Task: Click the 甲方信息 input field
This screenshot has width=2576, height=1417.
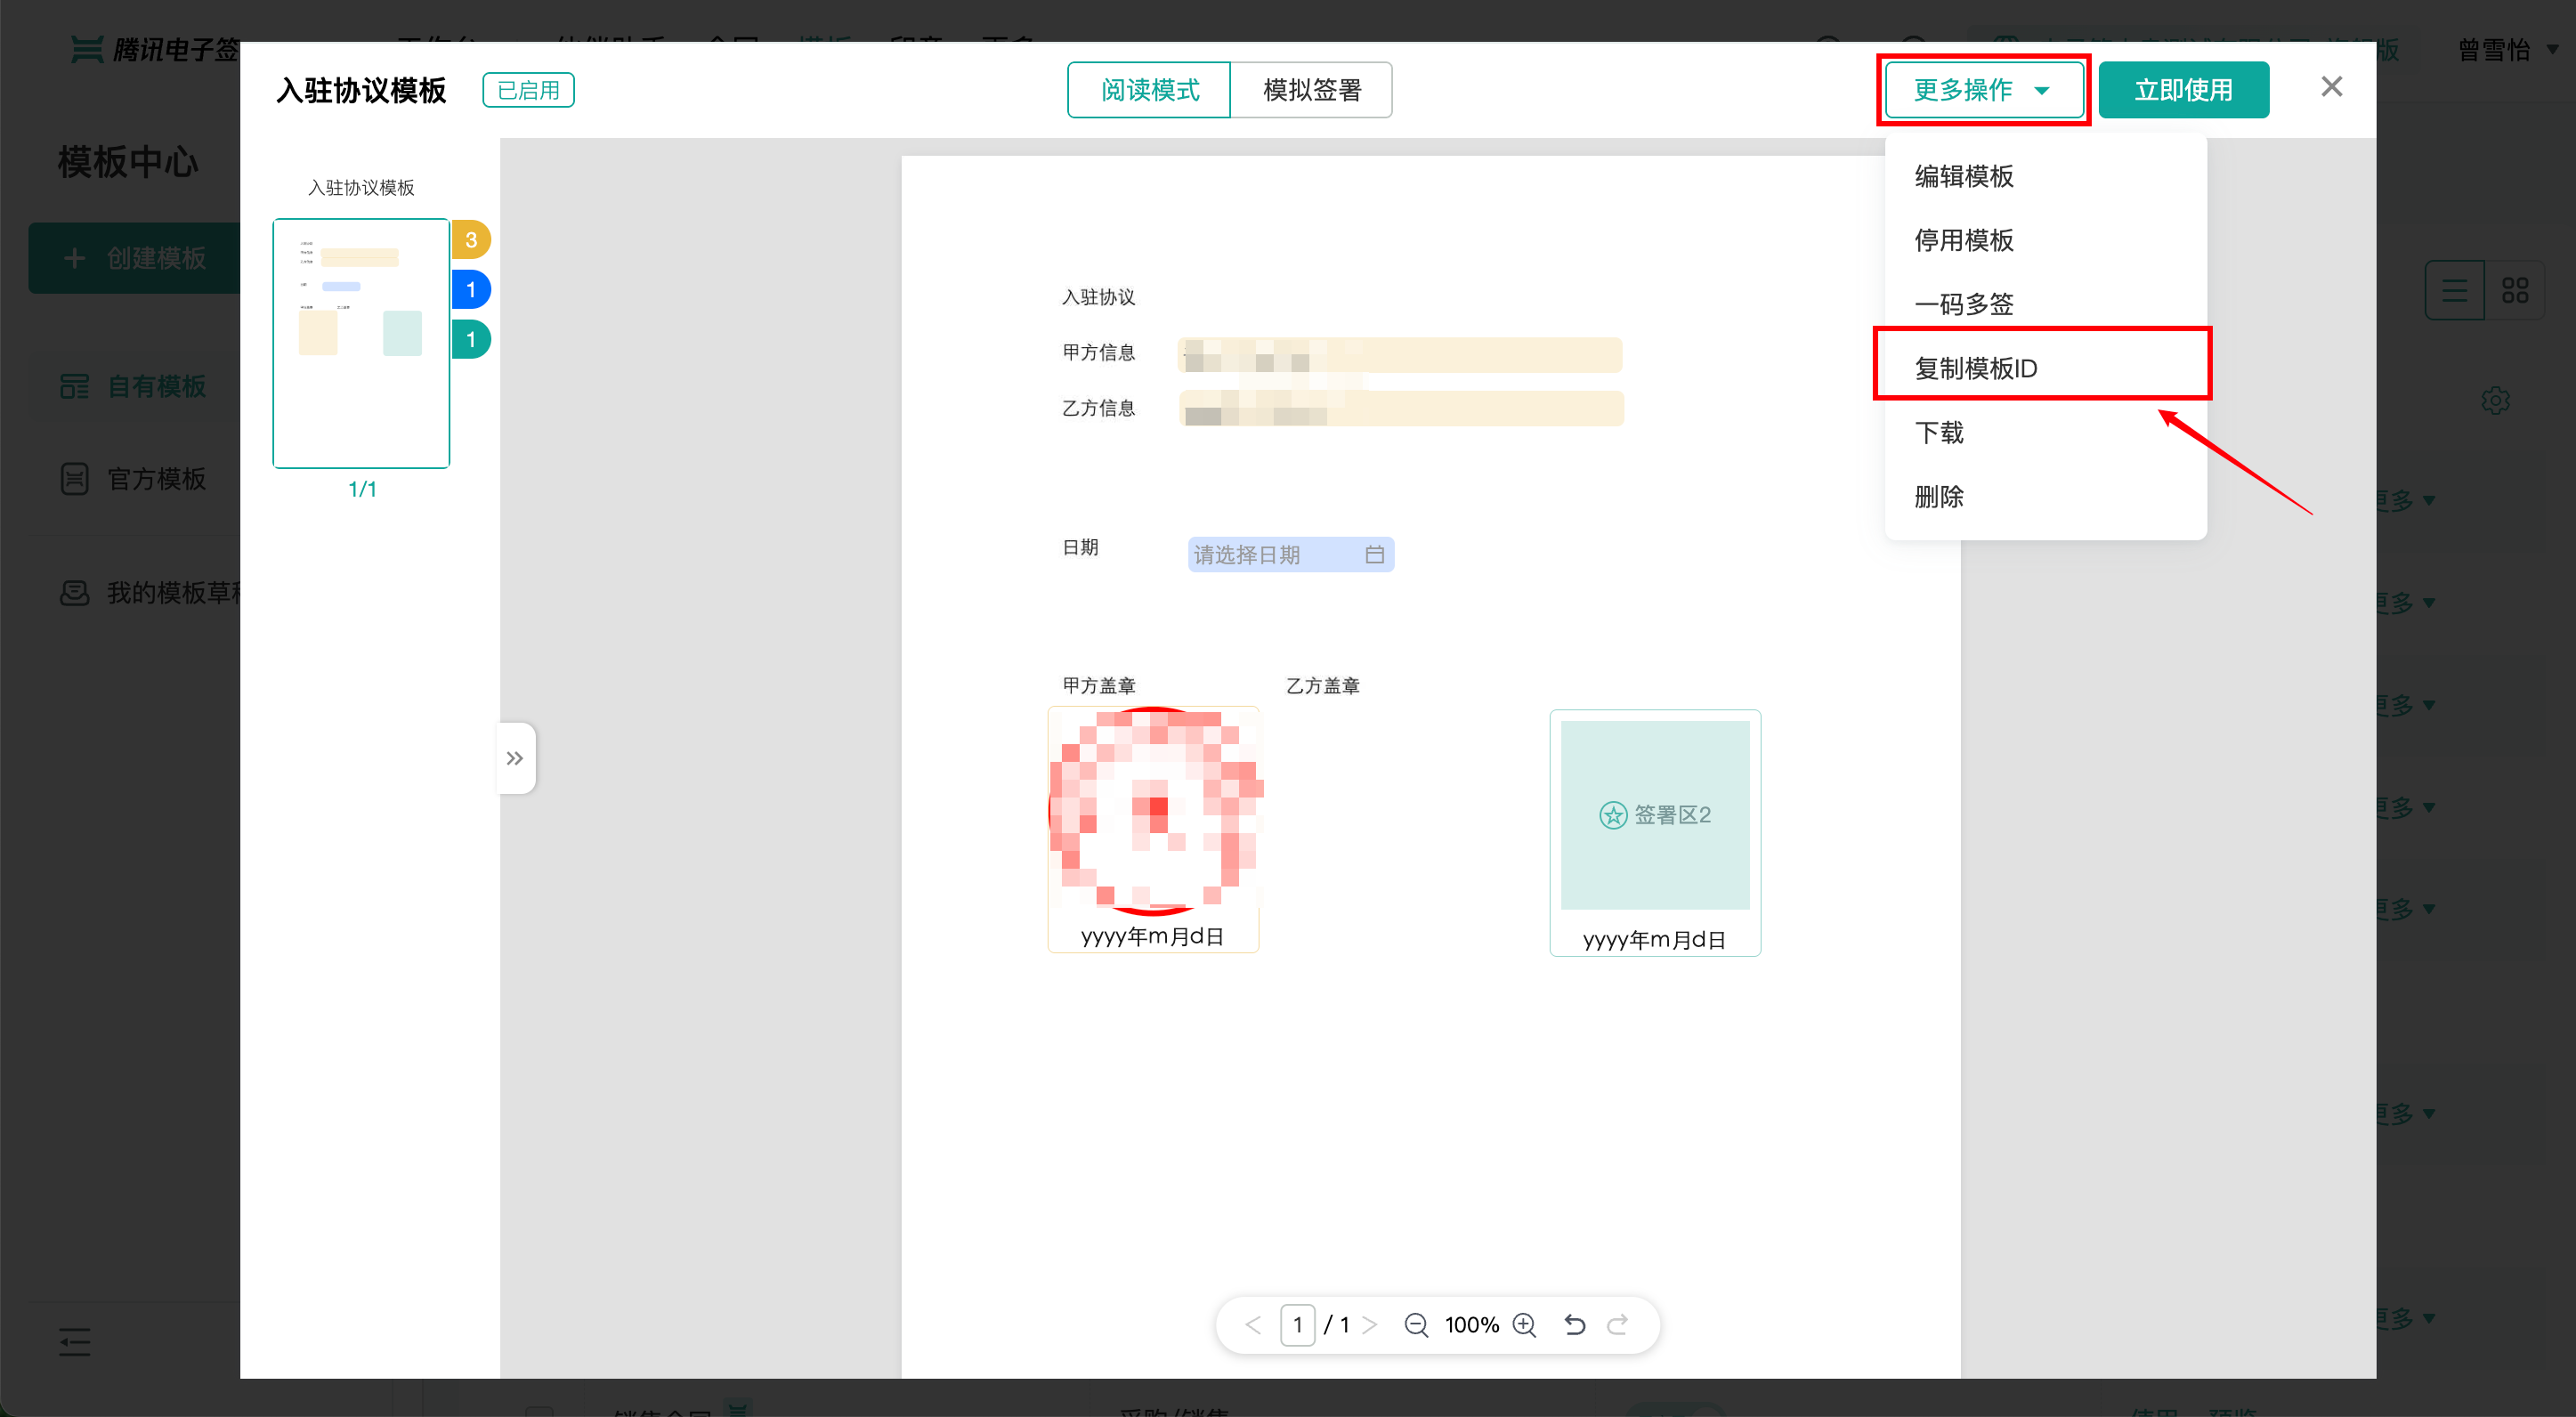Action: click(1400, 355)
